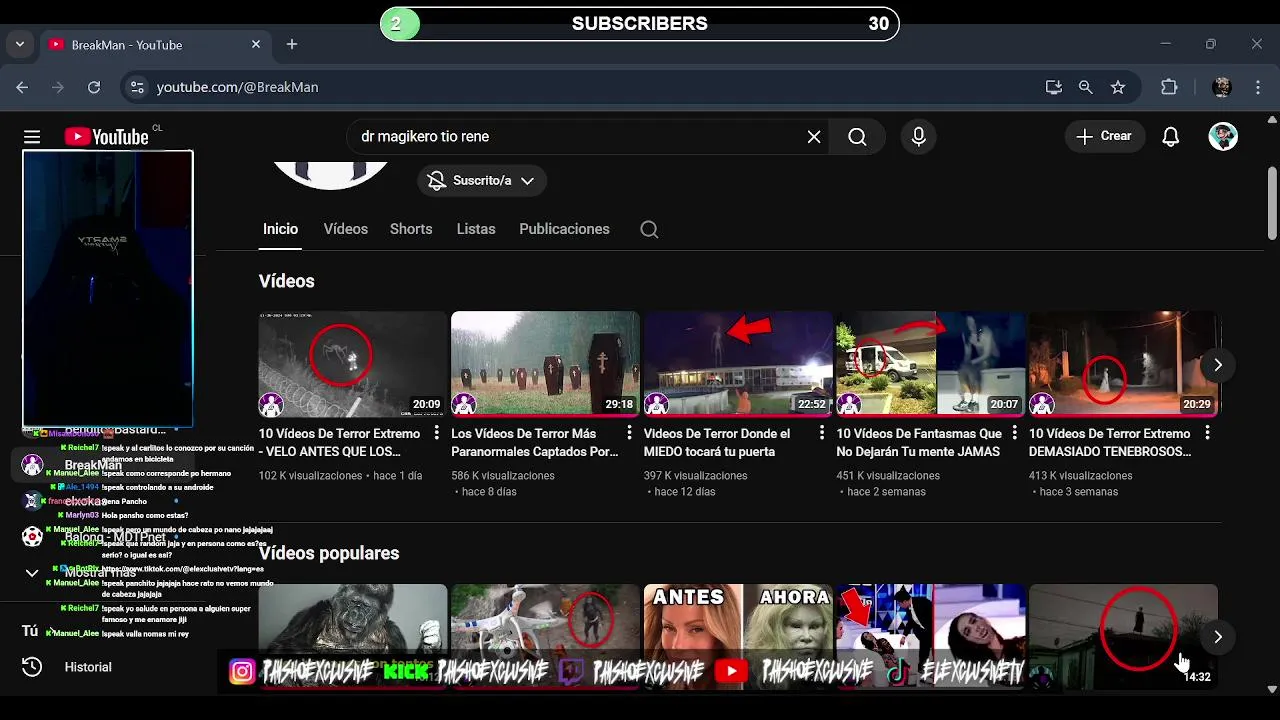Open options for 'Los Vídeos De Terror Más Paranormales'
Viewport: 1280px width, 720px height.
click(x=629, y=433)
